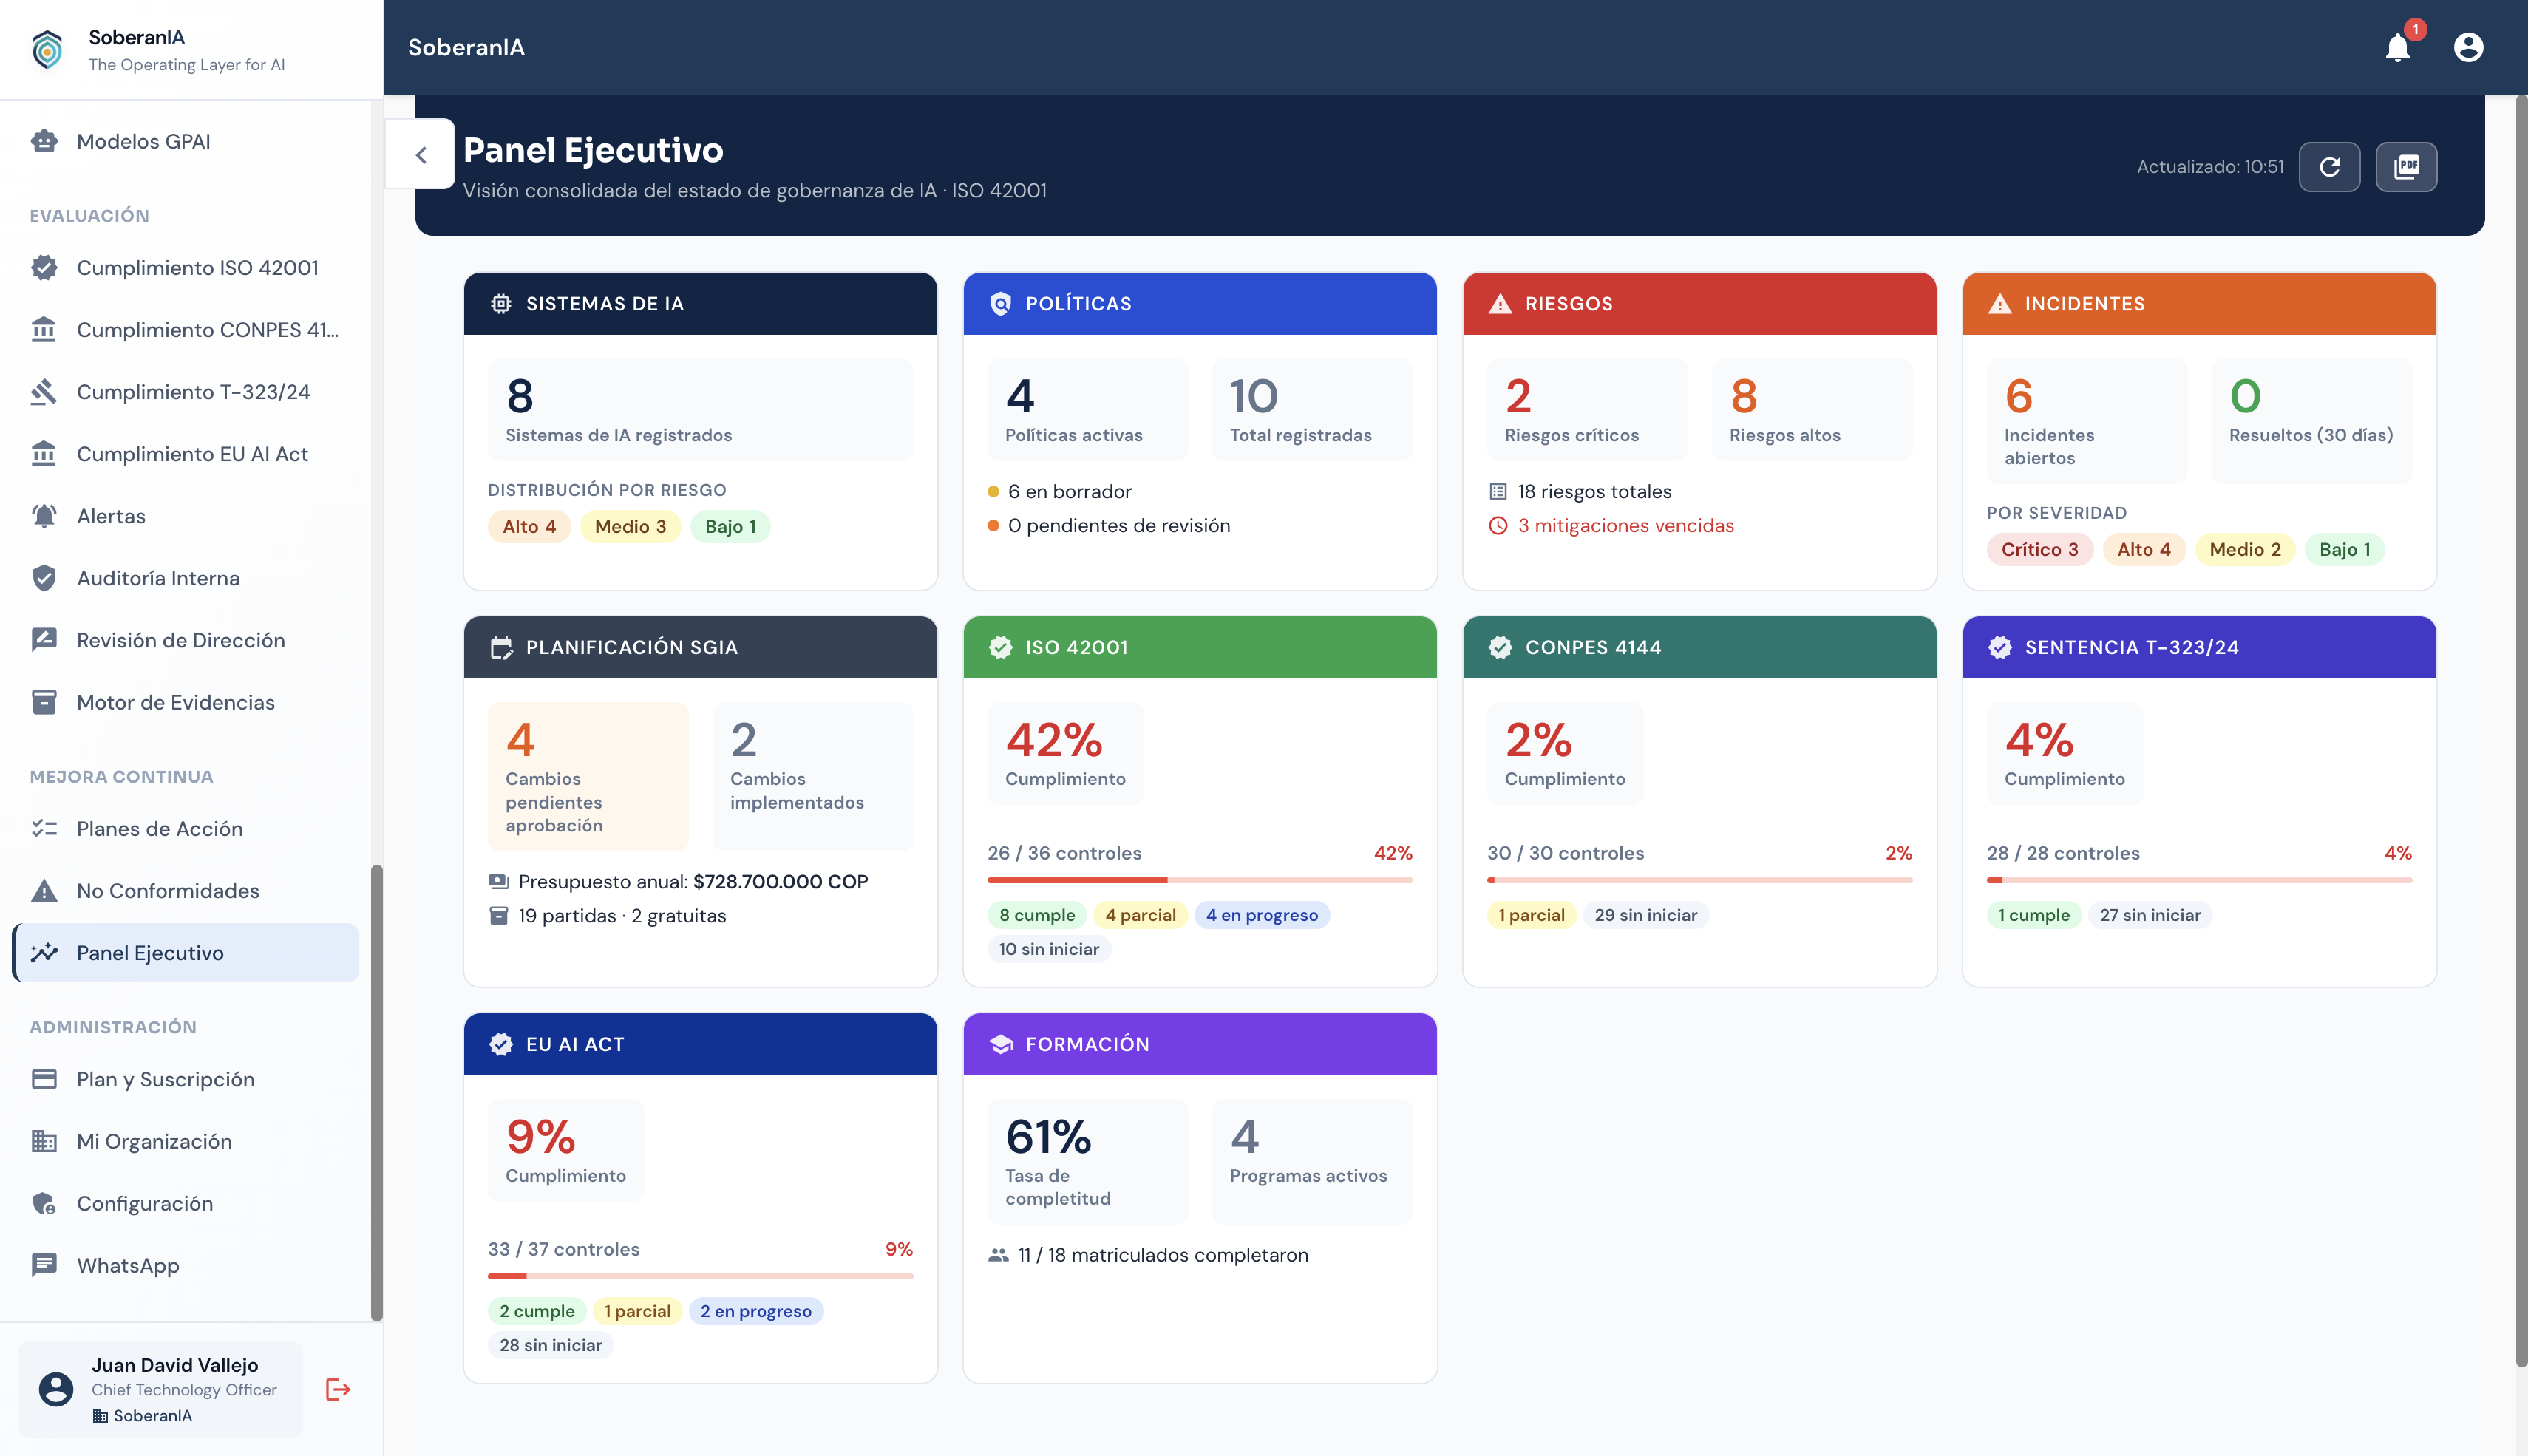2528x1456 pixels.
Task: Click the shield icon for Auditoría Interna
Action: point(44,578)
